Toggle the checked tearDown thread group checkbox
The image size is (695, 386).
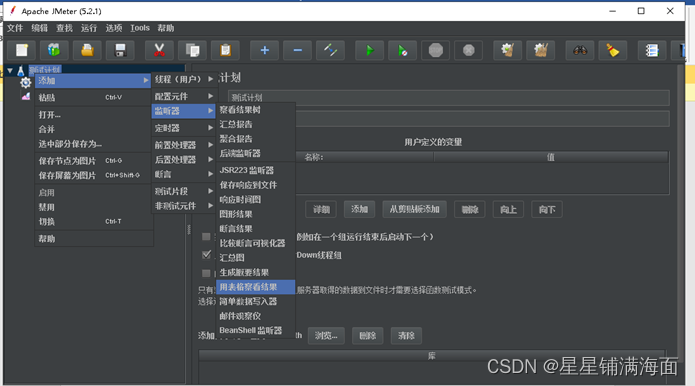tap(206, 255)
